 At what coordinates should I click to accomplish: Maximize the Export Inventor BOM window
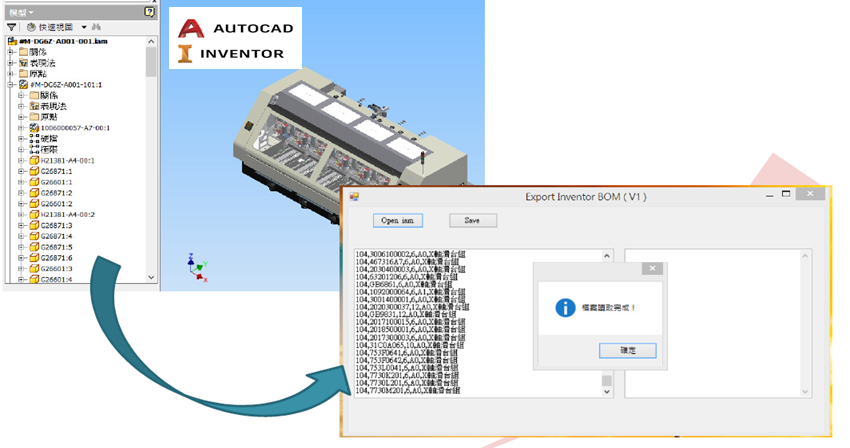click(786, 194)
